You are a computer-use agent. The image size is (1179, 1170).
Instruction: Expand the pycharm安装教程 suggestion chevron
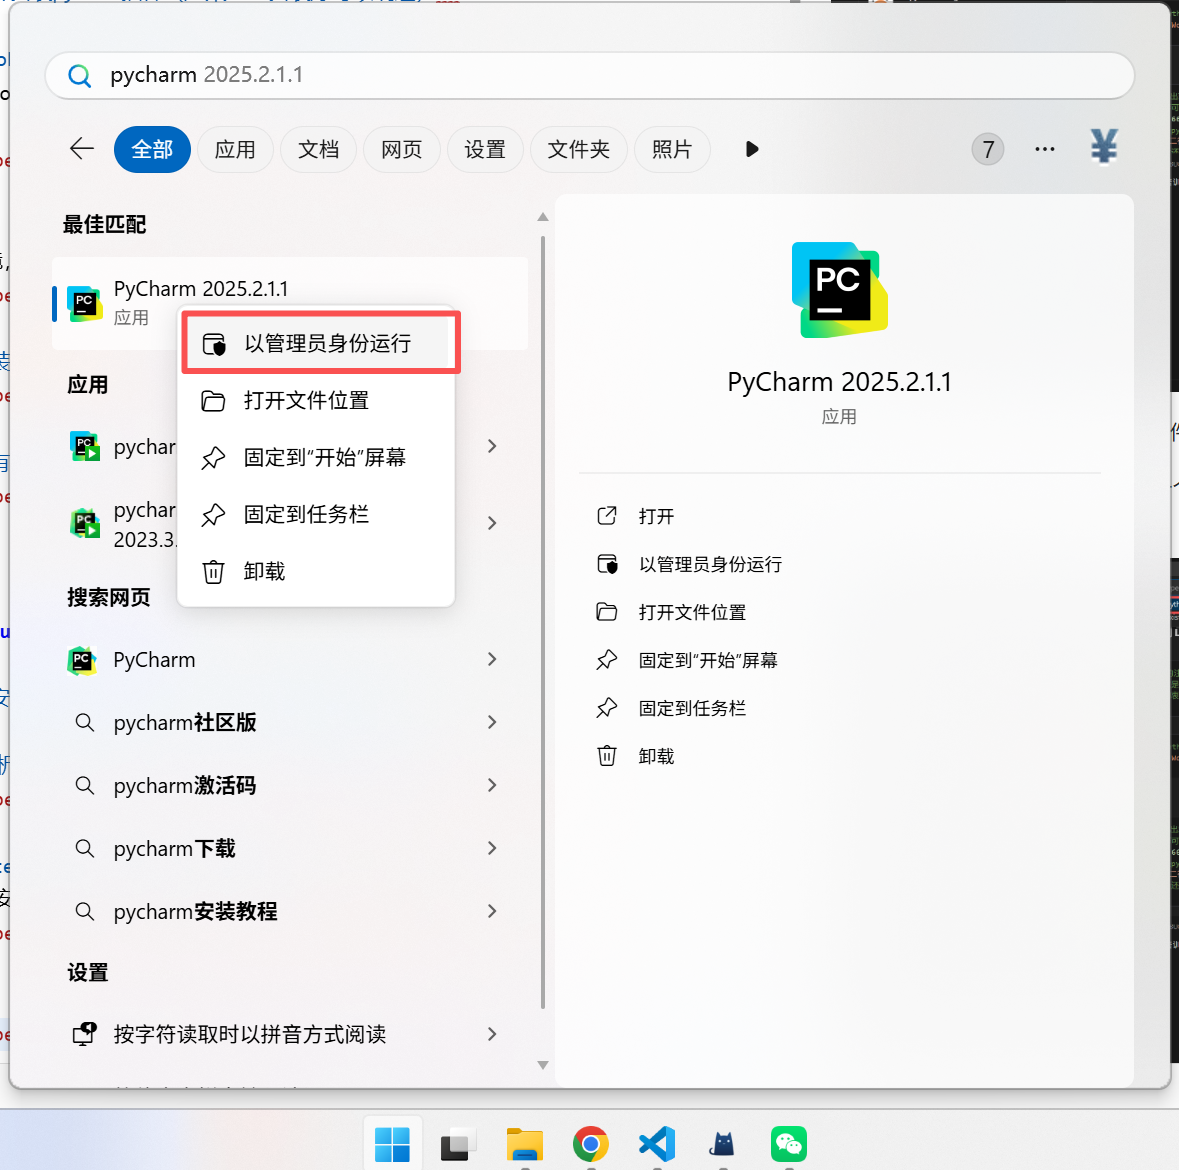pos(492,911)
